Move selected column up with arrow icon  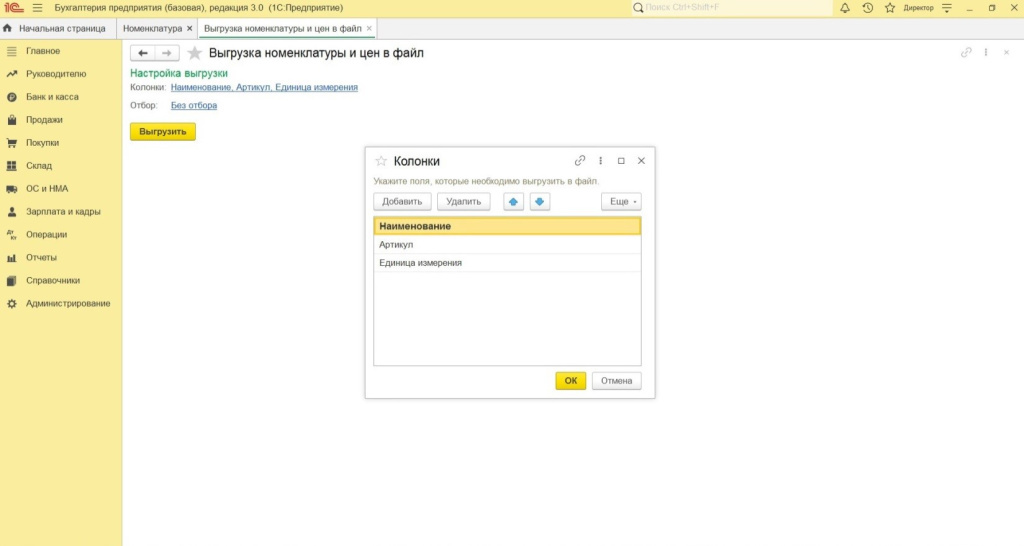(513, 202)
